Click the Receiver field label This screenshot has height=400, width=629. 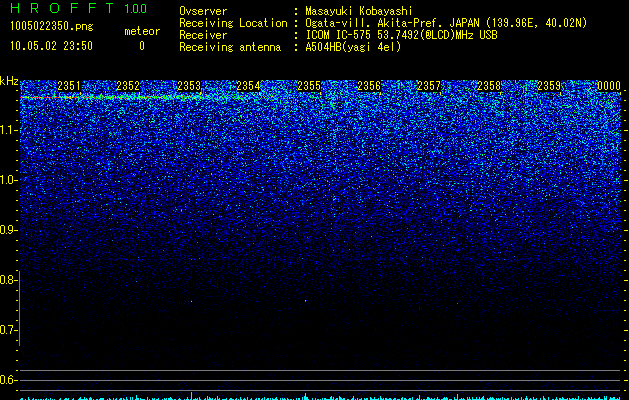[203, 35]
